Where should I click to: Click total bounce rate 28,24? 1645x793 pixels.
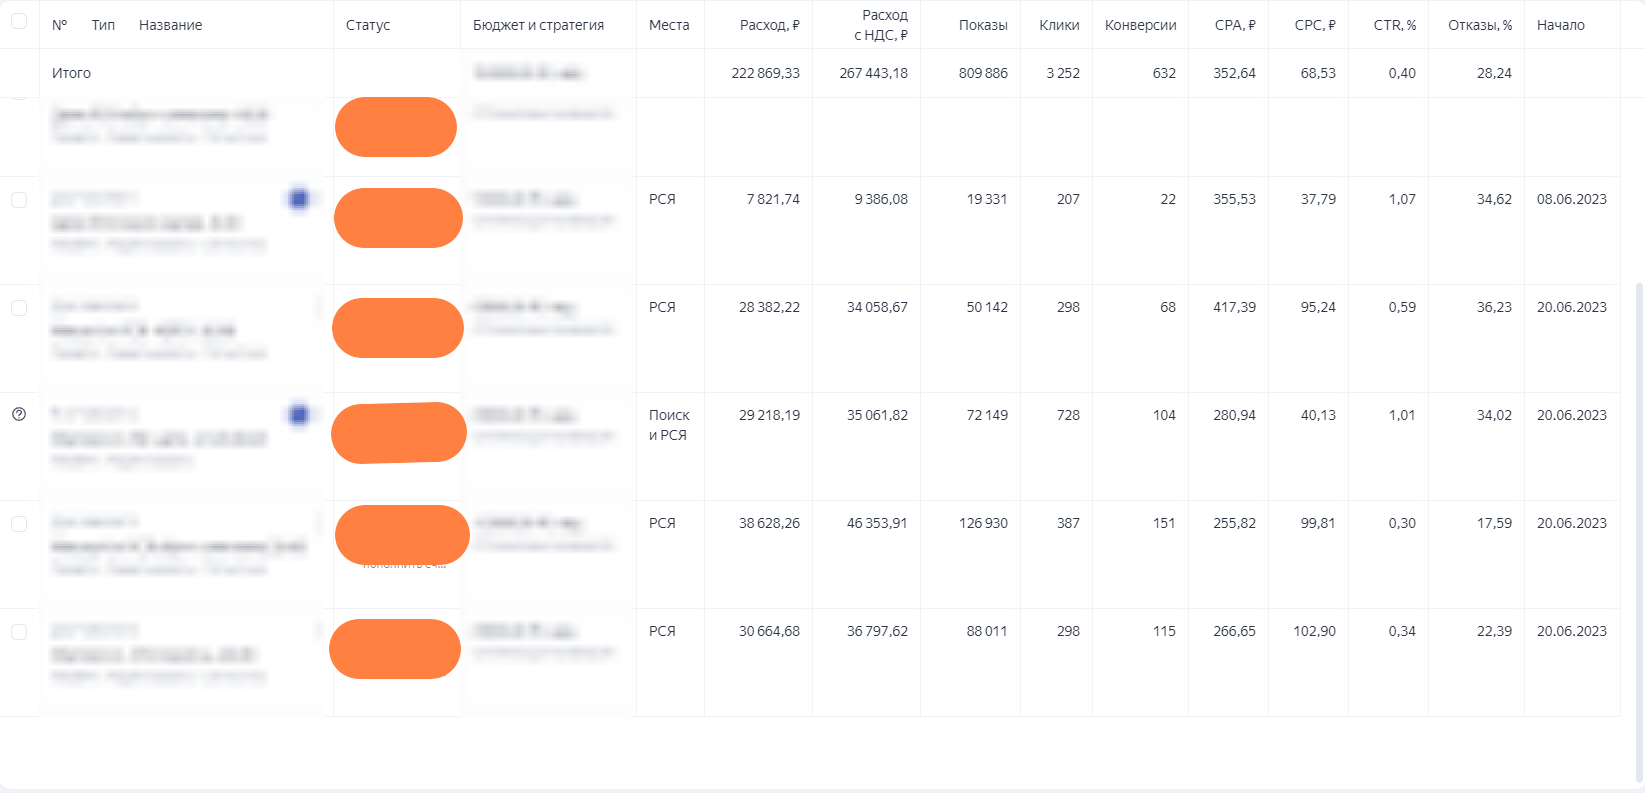click(x=1494, y=73)
